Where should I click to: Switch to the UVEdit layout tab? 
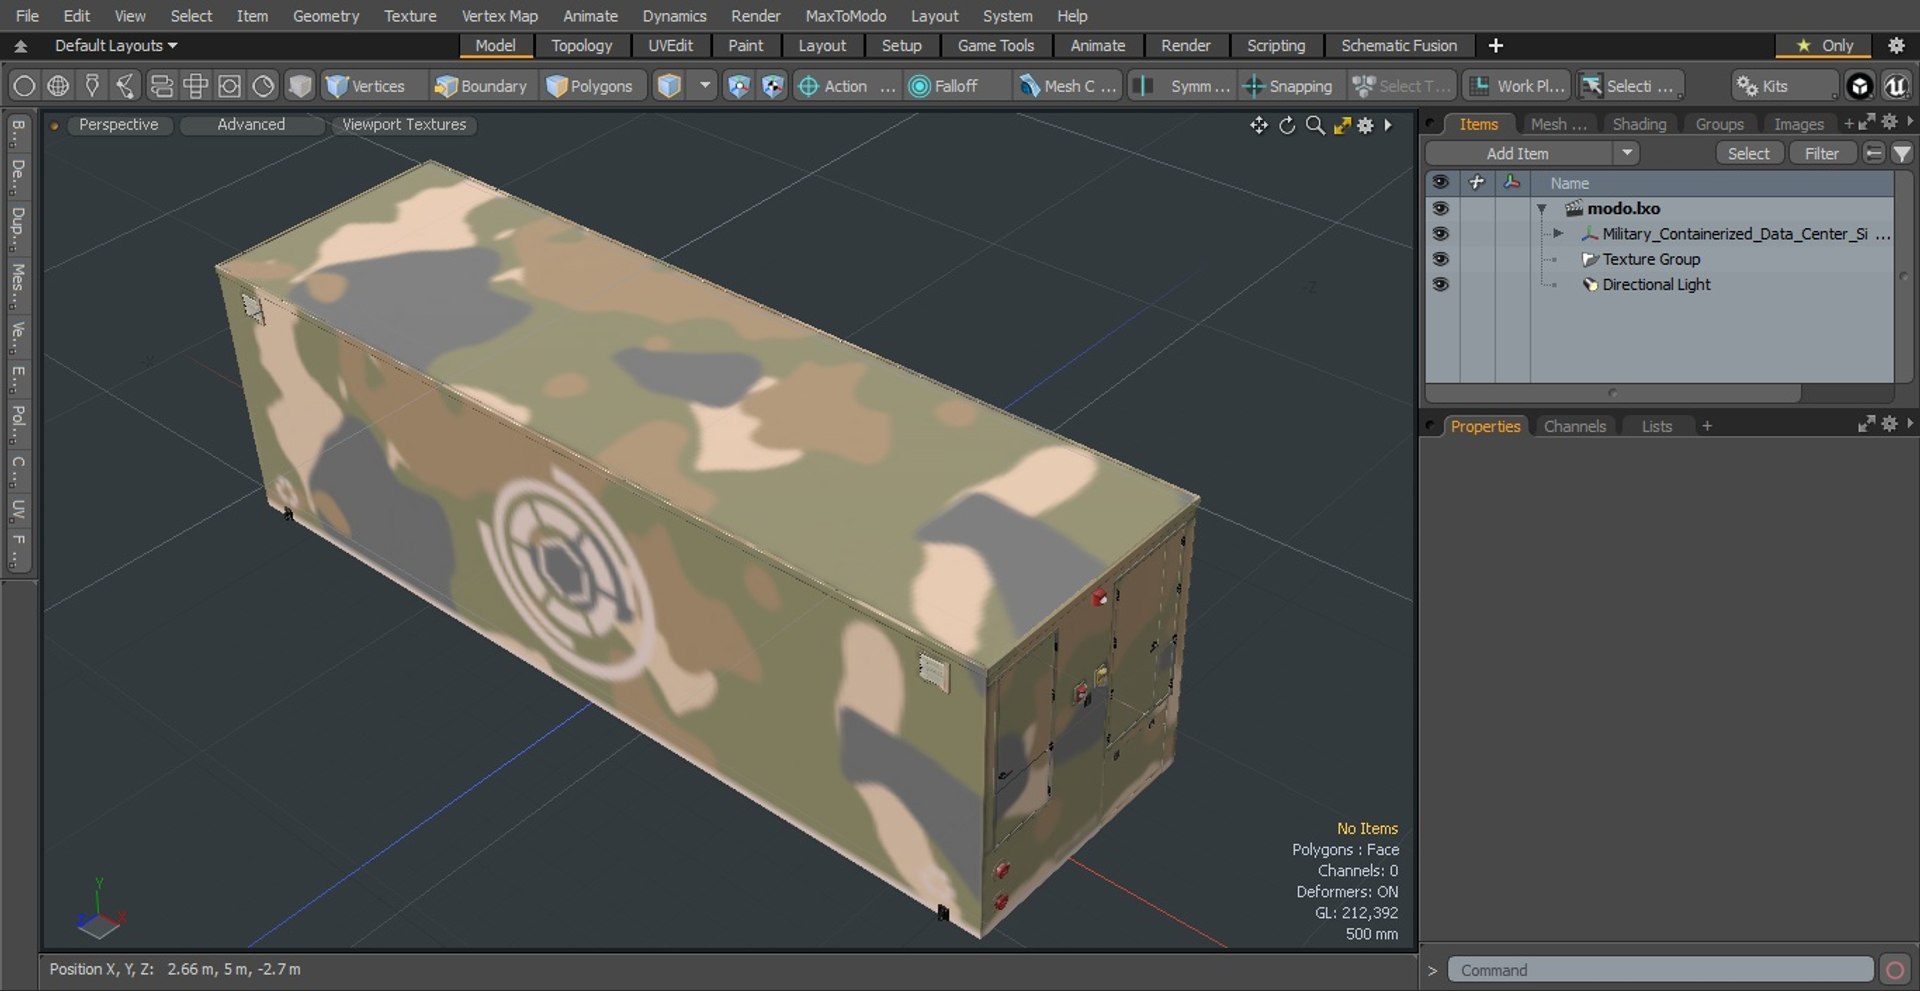[x=670, y=45]
